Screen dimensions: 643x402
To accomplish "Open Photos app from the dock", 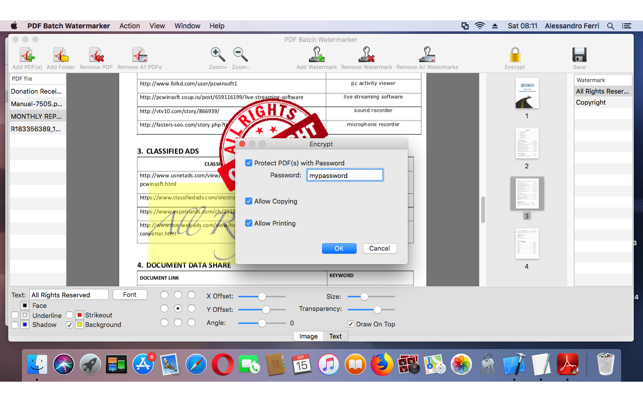I will click(461, 364).
